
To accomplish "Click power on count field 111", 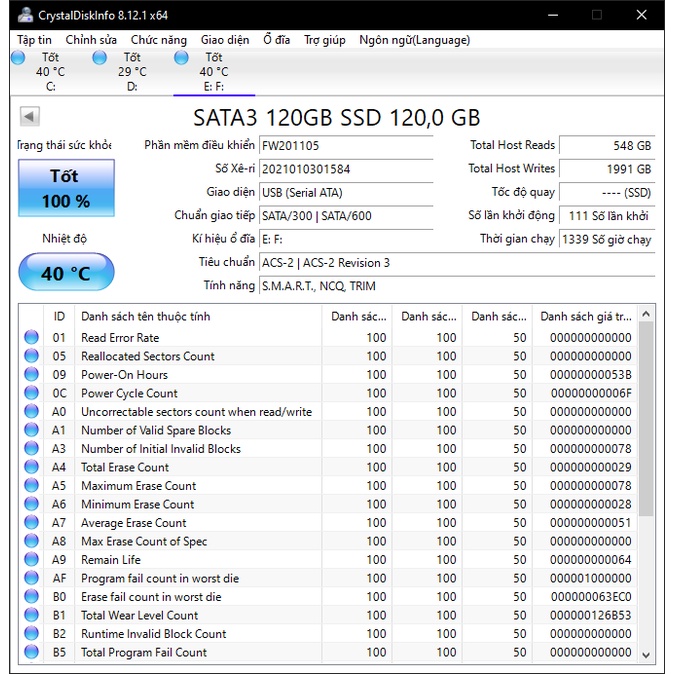I will (607, 215).
